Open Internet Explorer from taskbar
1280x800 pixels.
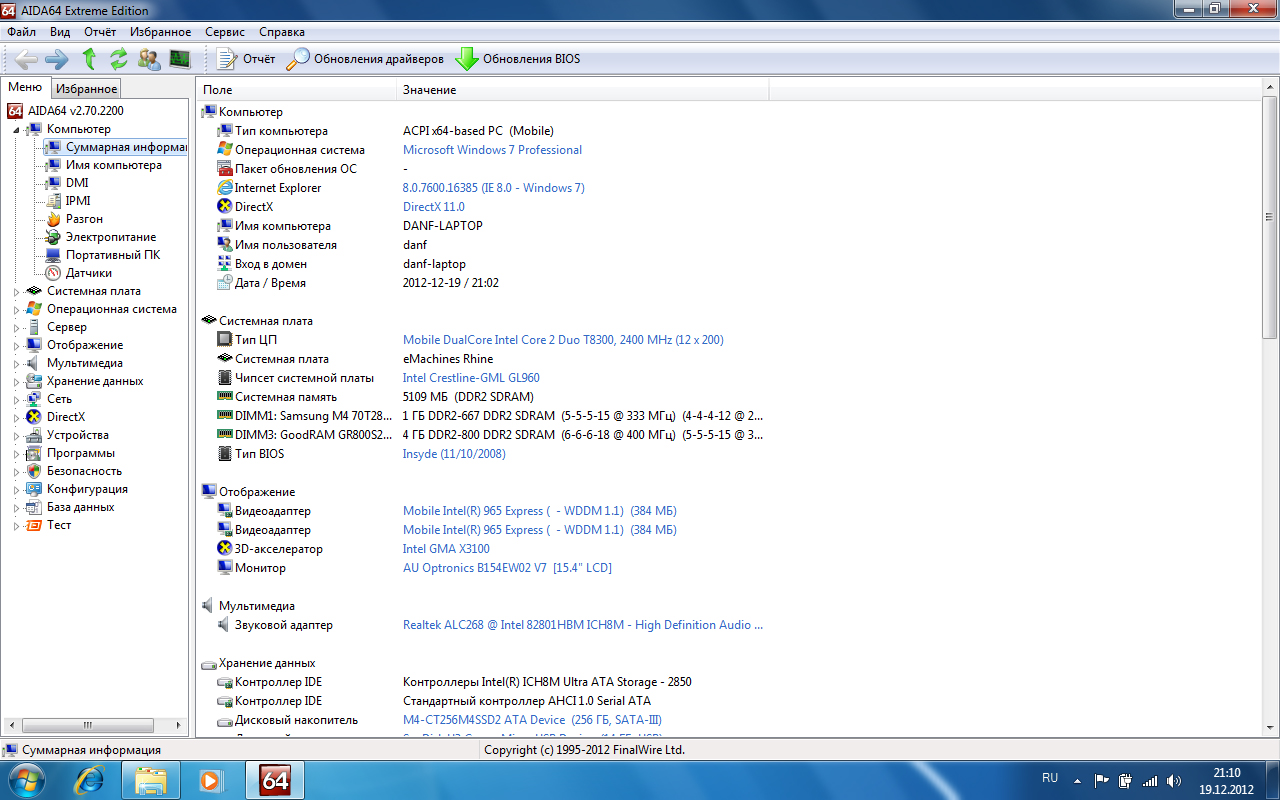(89, 780)
